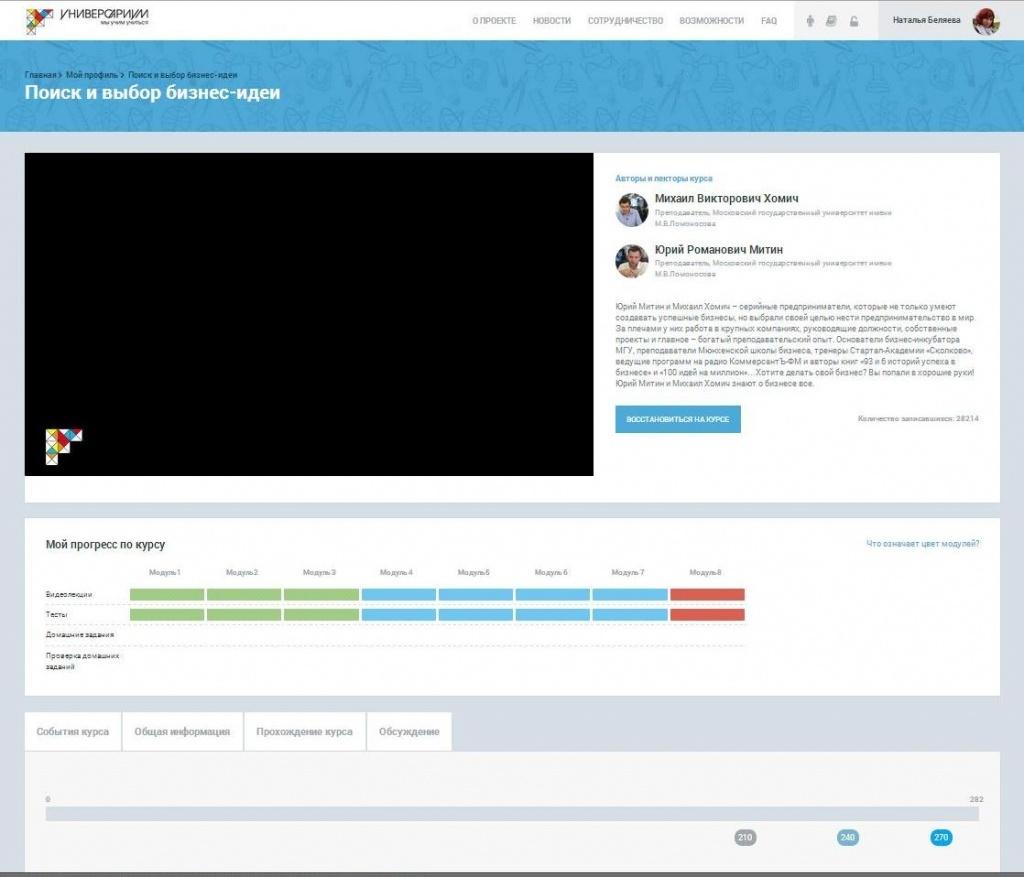
Task: Click the Мой профиль breadcrumb link
Action: [93, 75]
